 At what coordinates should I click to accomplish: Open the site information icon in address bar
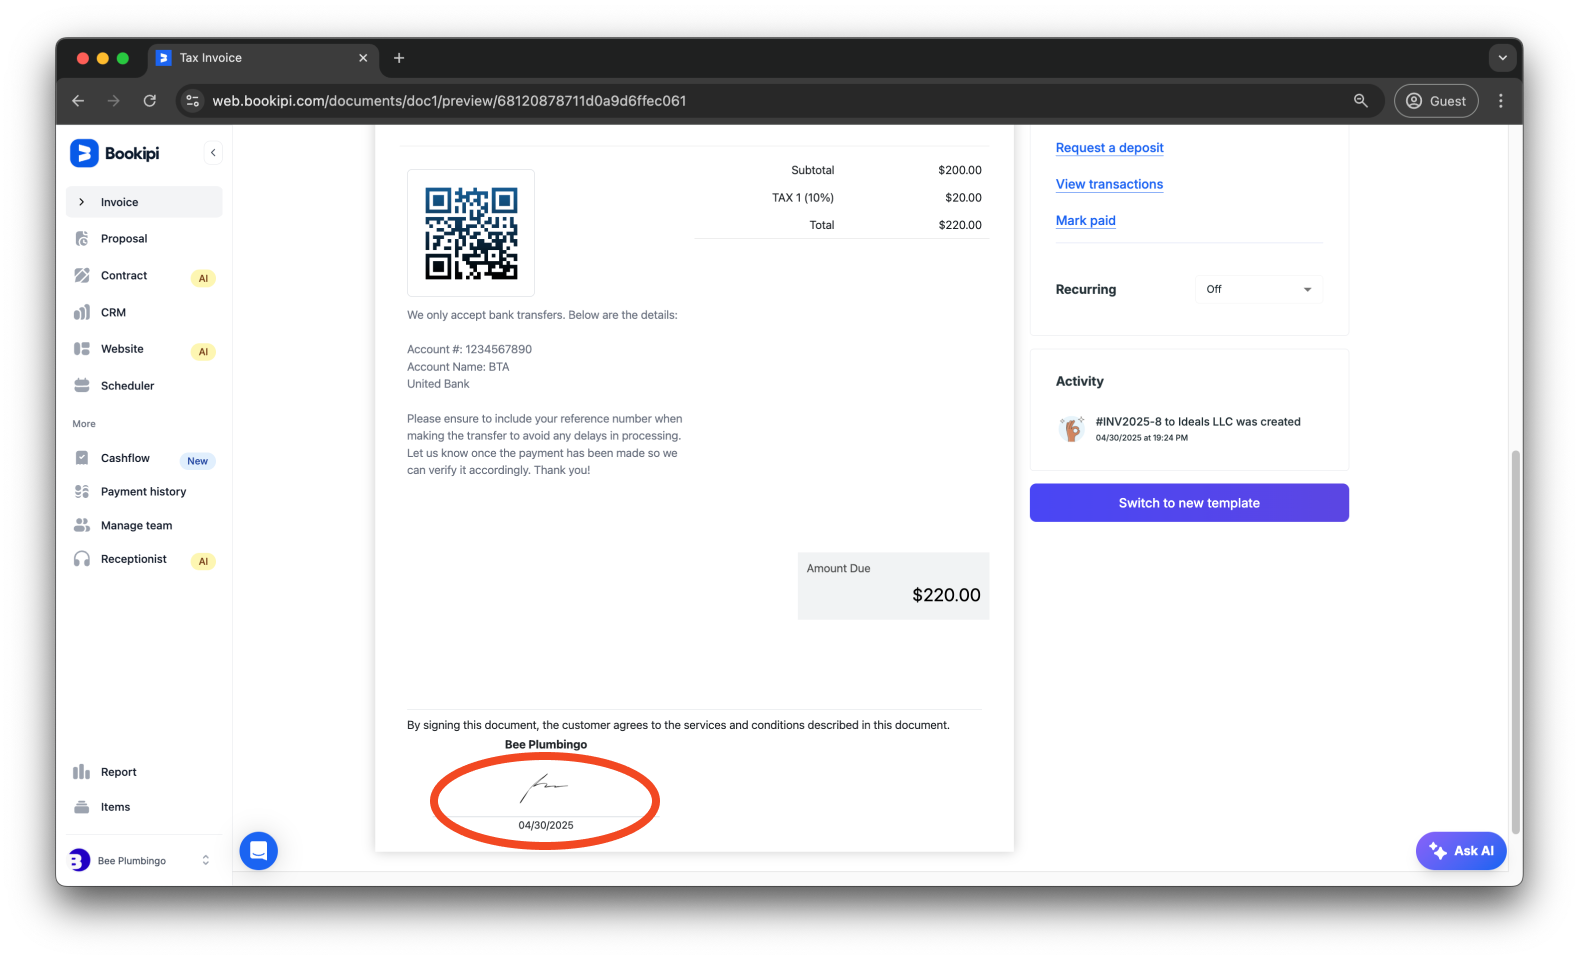[x=193, y=101]
